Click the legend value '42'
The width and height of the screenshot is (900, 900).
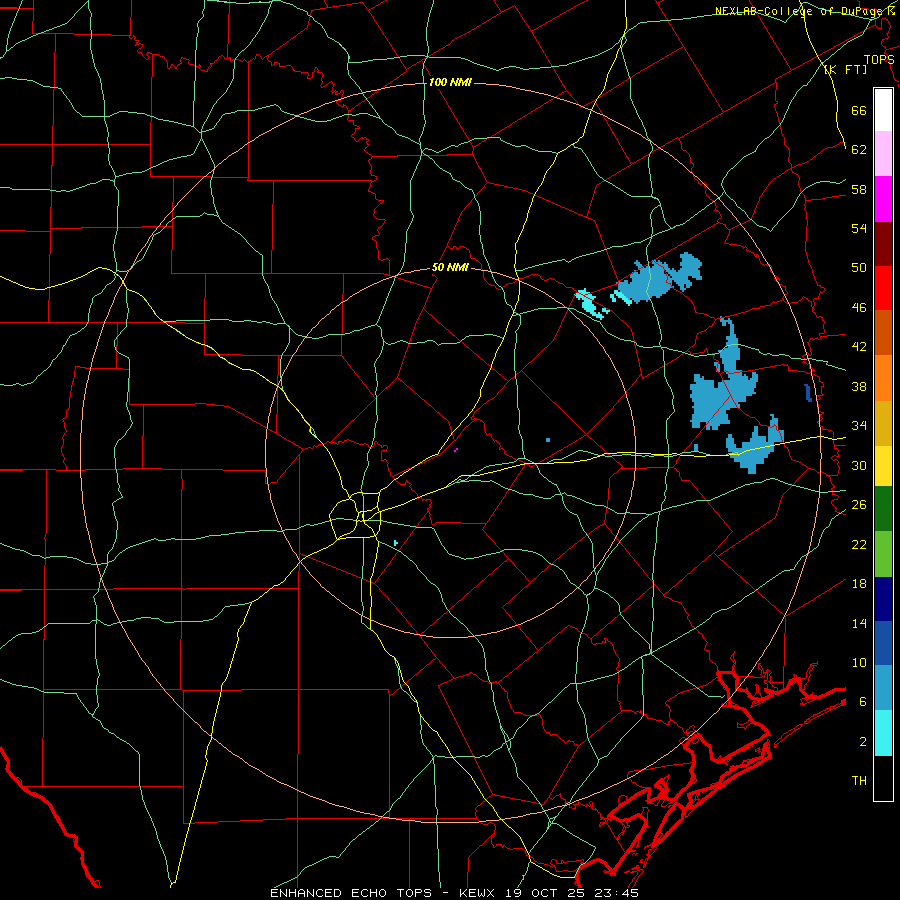pyautogui.click(x=859, y=347)
